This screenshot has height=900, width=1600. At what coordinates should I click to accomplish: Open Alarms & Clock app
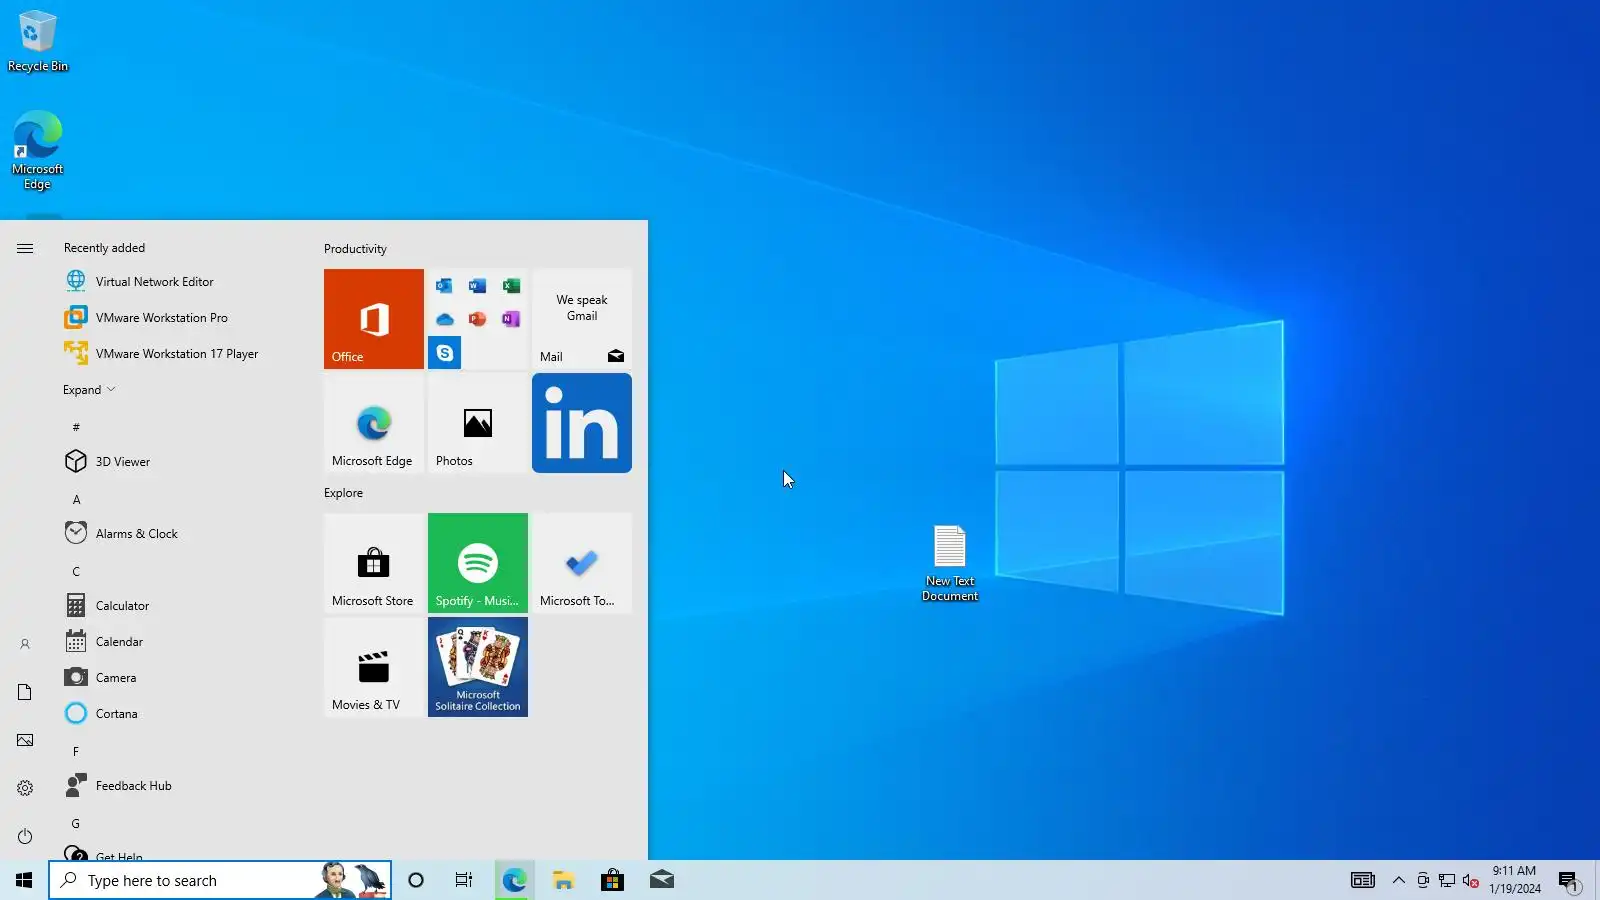180,534
